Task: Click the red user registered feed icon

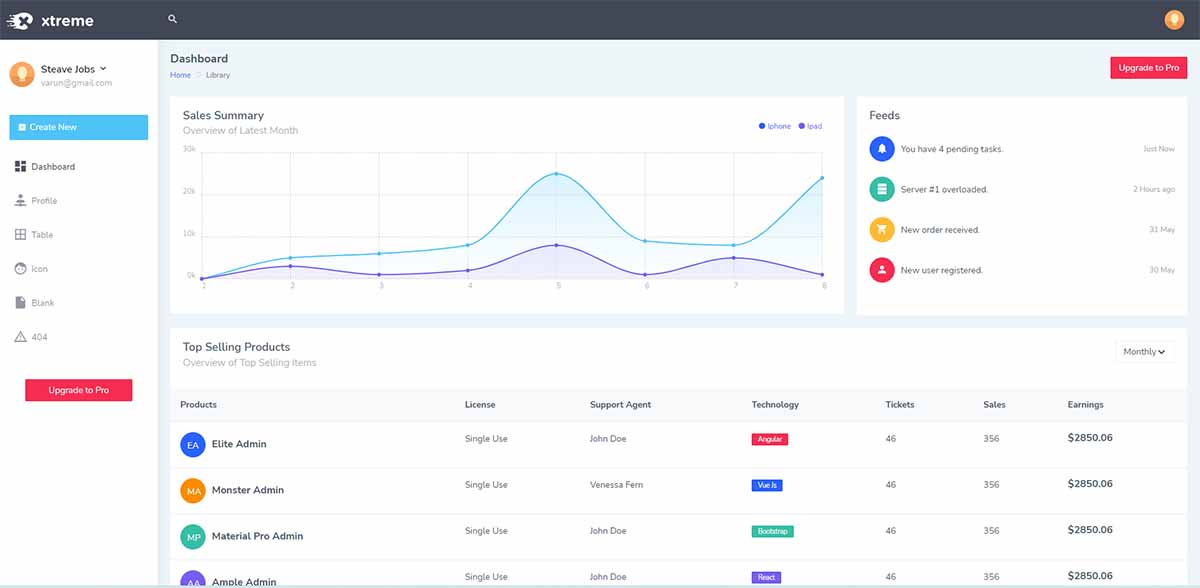Action: pyautogui.click(x=882, y=270)
